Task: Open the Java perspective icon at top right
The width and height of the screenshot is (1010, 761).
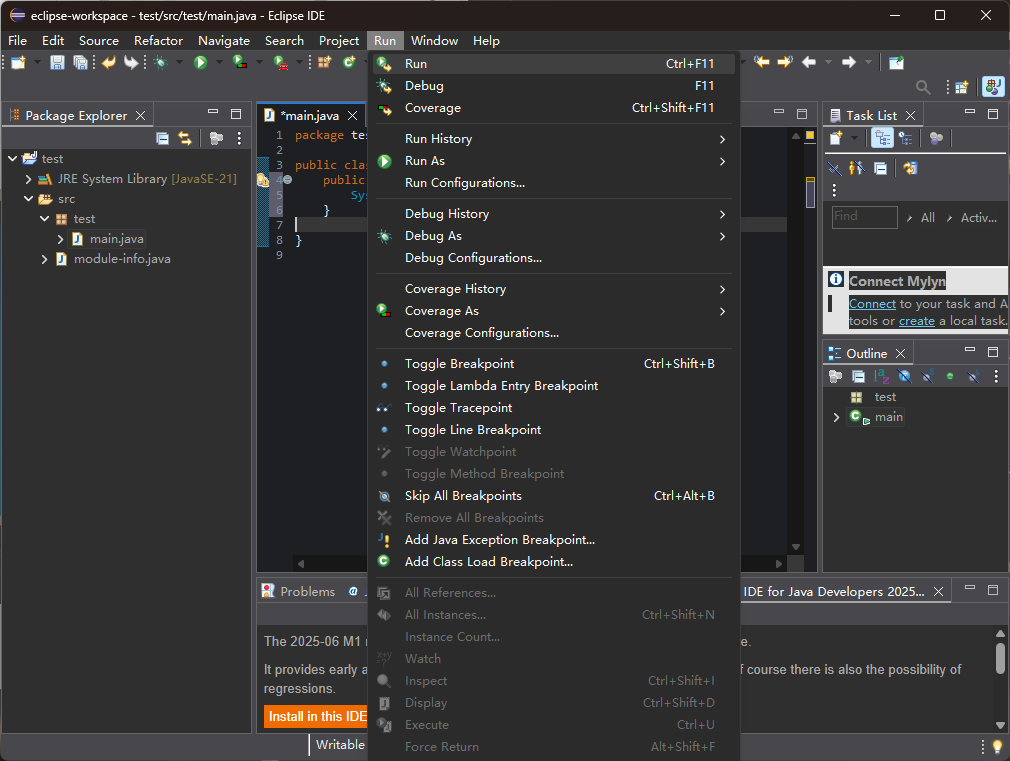Action: pos(993,87)
